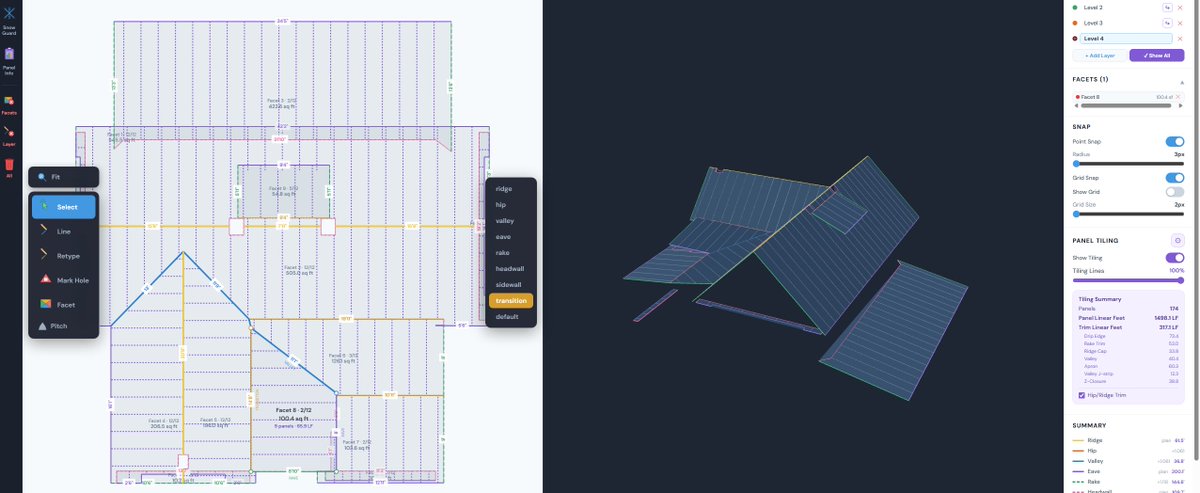Set line type to headwall
The image size is (1200, 493).
click(x=511, y=268)
